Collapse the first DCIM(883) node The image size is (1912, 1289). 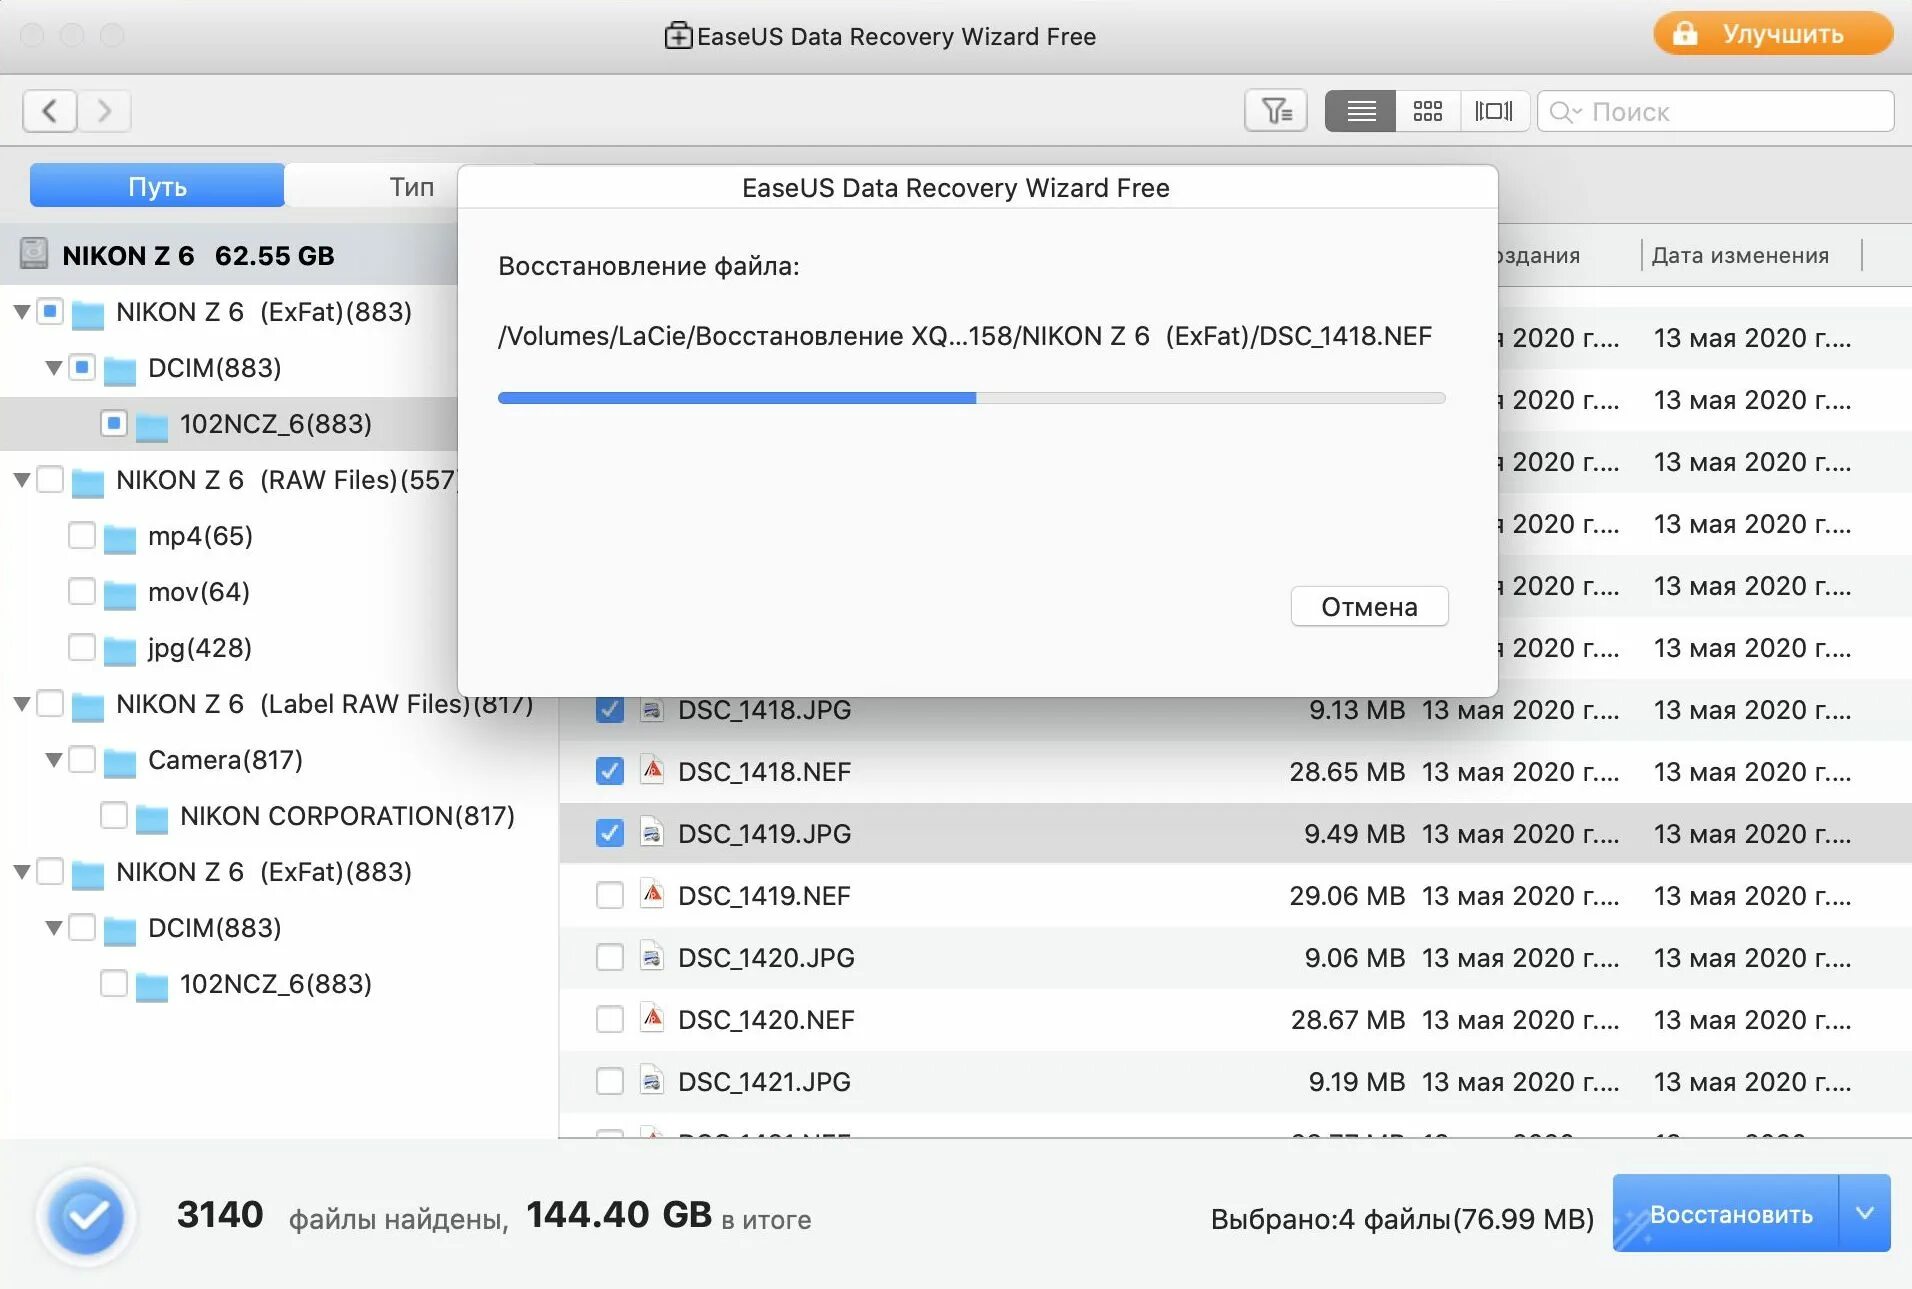[54, 368]
